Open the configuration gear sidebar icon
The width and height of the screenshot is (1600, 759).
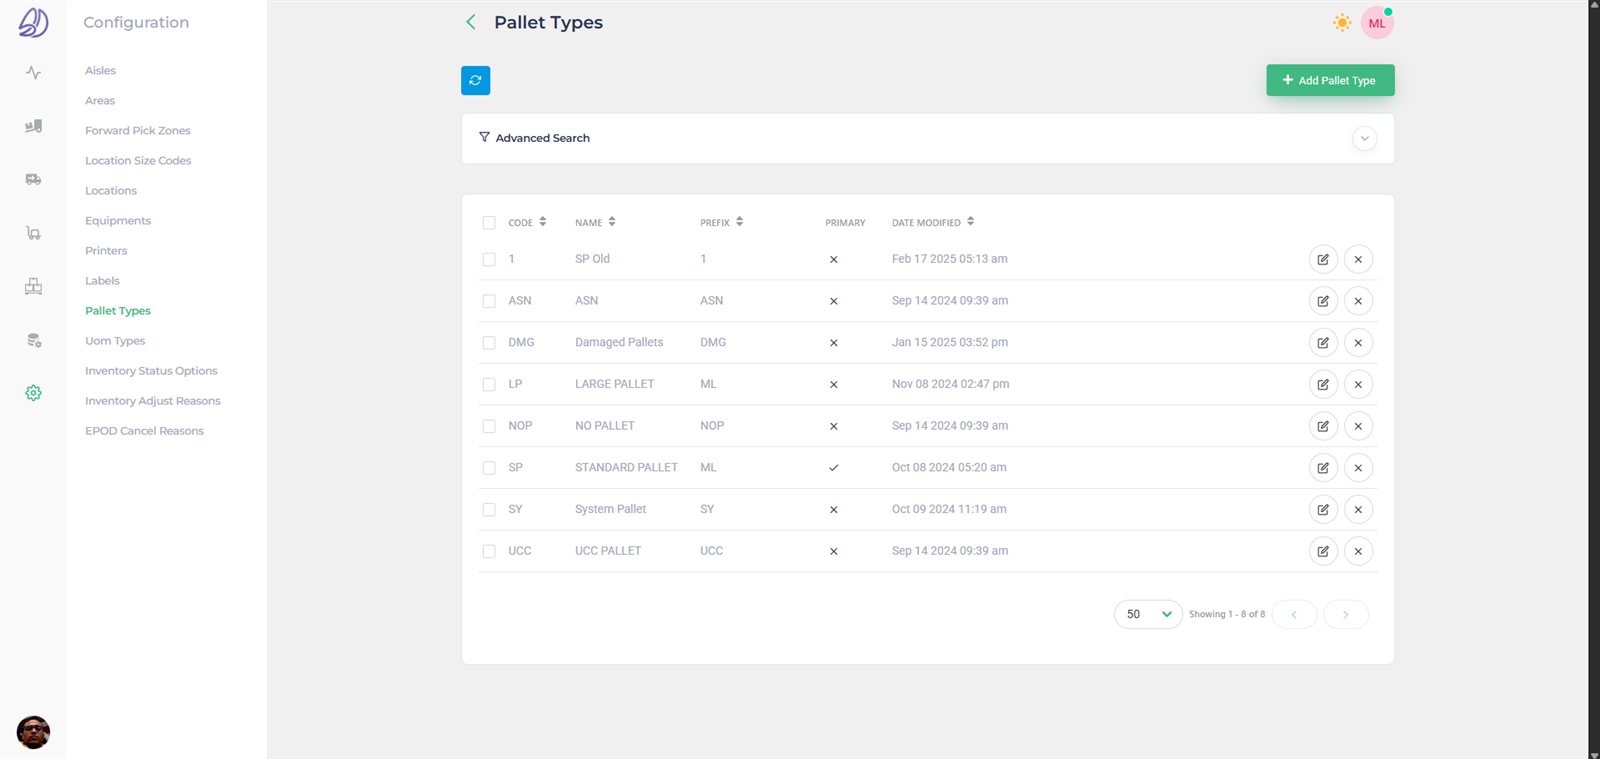point(33,393)
